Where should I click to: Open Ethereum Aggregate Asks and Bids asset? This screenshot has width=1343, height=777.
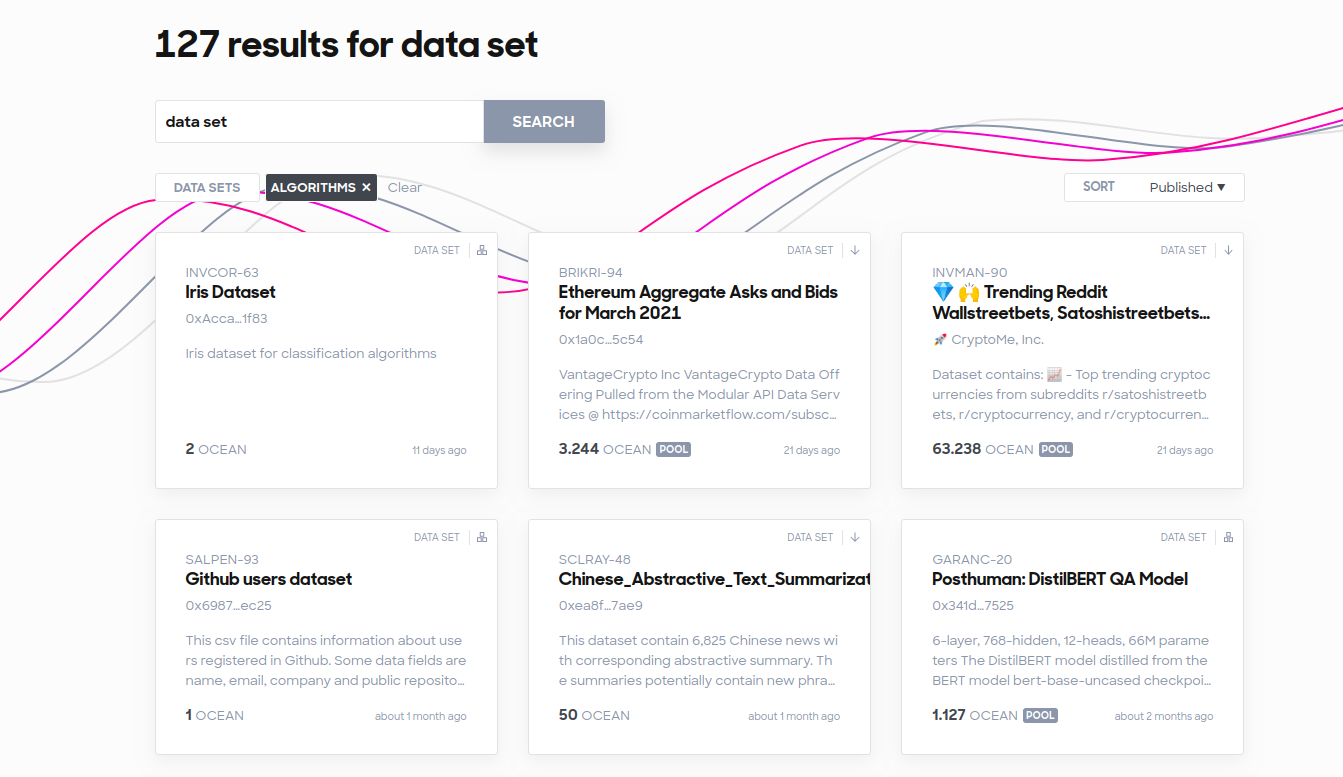pyautogui.click(x=697, y=302)
